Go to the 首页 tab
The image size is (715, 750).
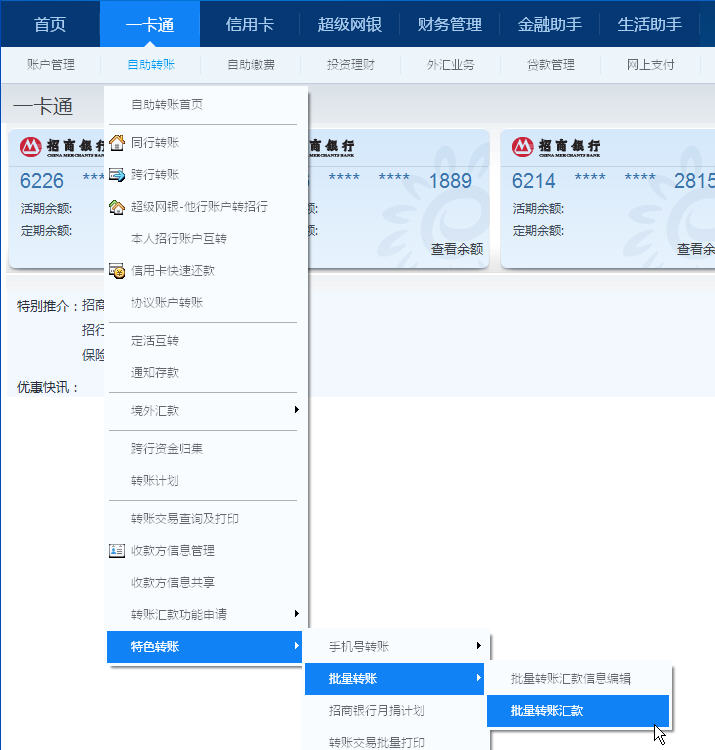(x=50, y=24)
